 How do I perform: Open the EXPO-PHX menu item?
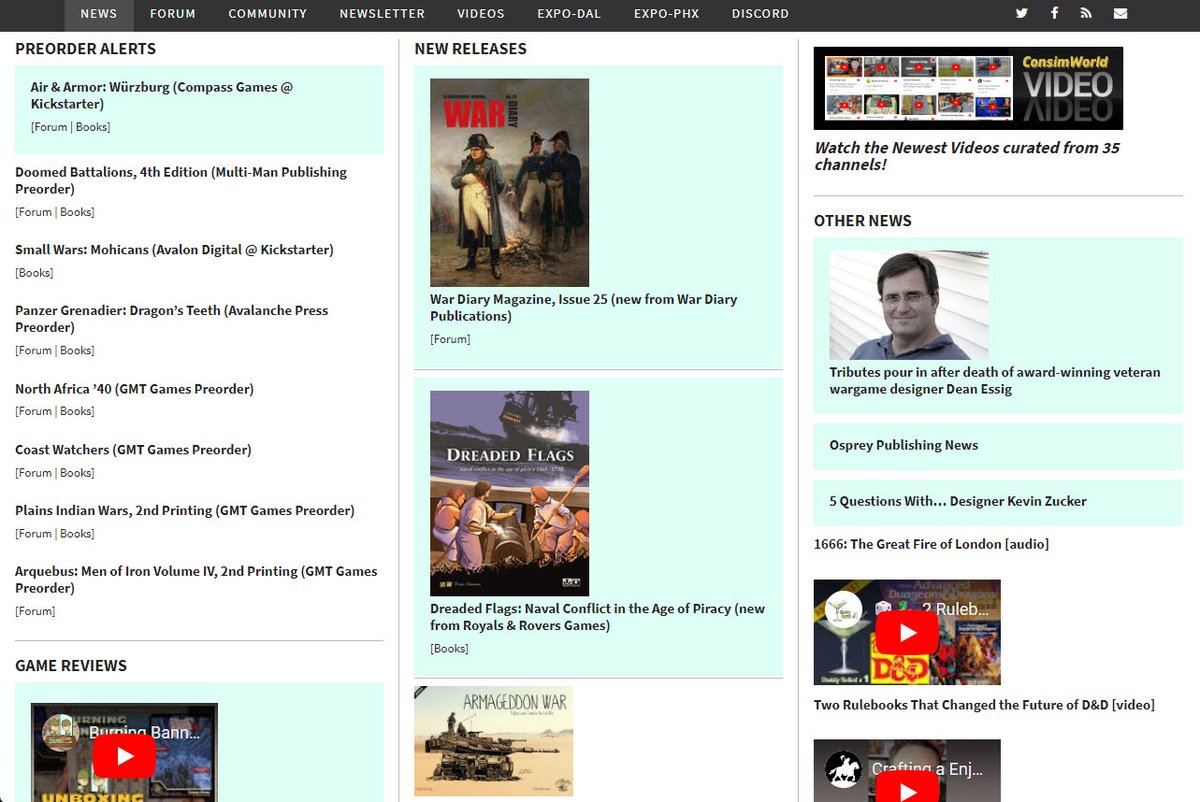[667, 14]
